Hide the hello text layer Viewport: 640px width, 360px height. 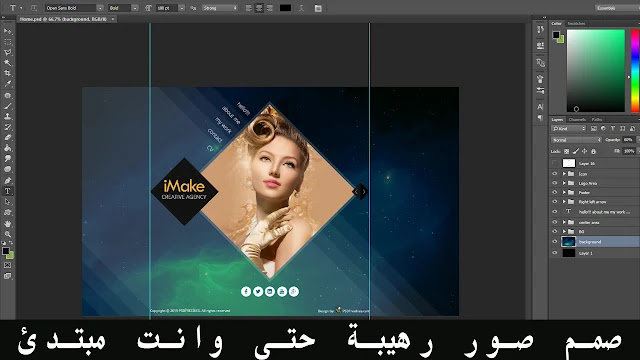tap(555, 212)
